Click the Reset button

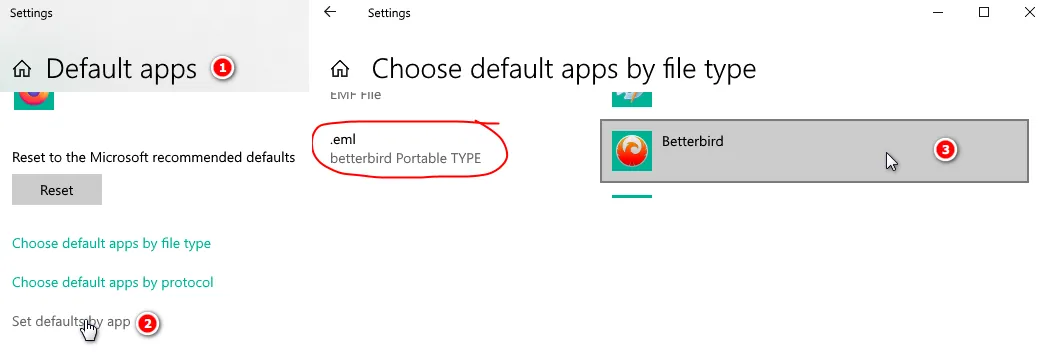[x=57, y=190]
